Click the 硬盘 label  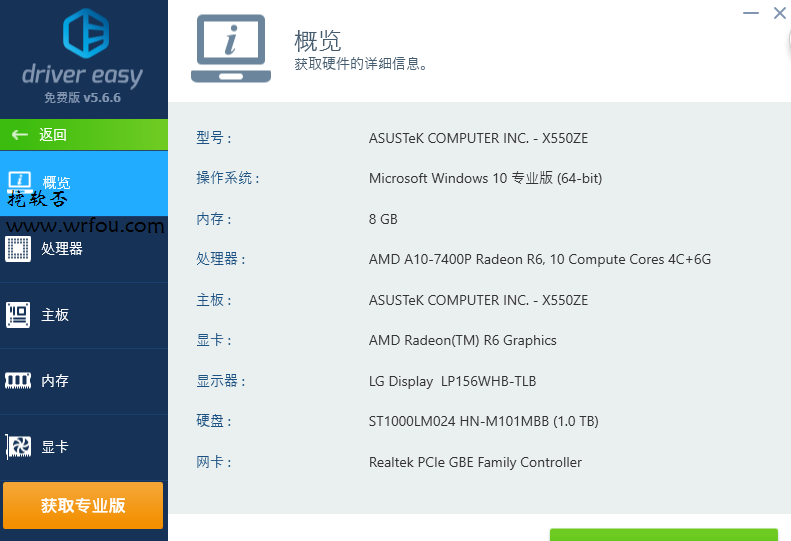[x=214, y=421]
